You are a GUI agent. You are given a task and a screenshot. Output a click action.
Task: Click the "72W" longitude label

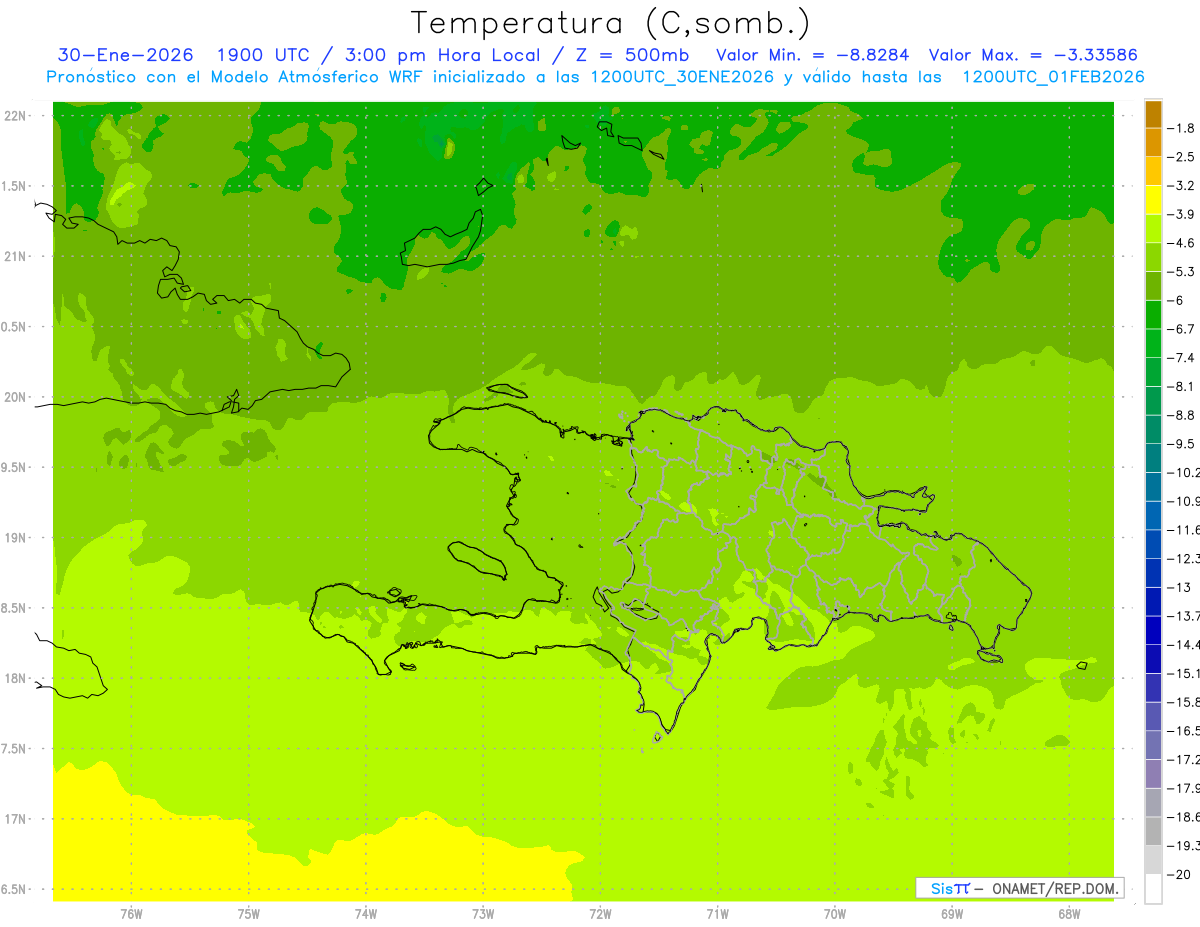(600, 914)
